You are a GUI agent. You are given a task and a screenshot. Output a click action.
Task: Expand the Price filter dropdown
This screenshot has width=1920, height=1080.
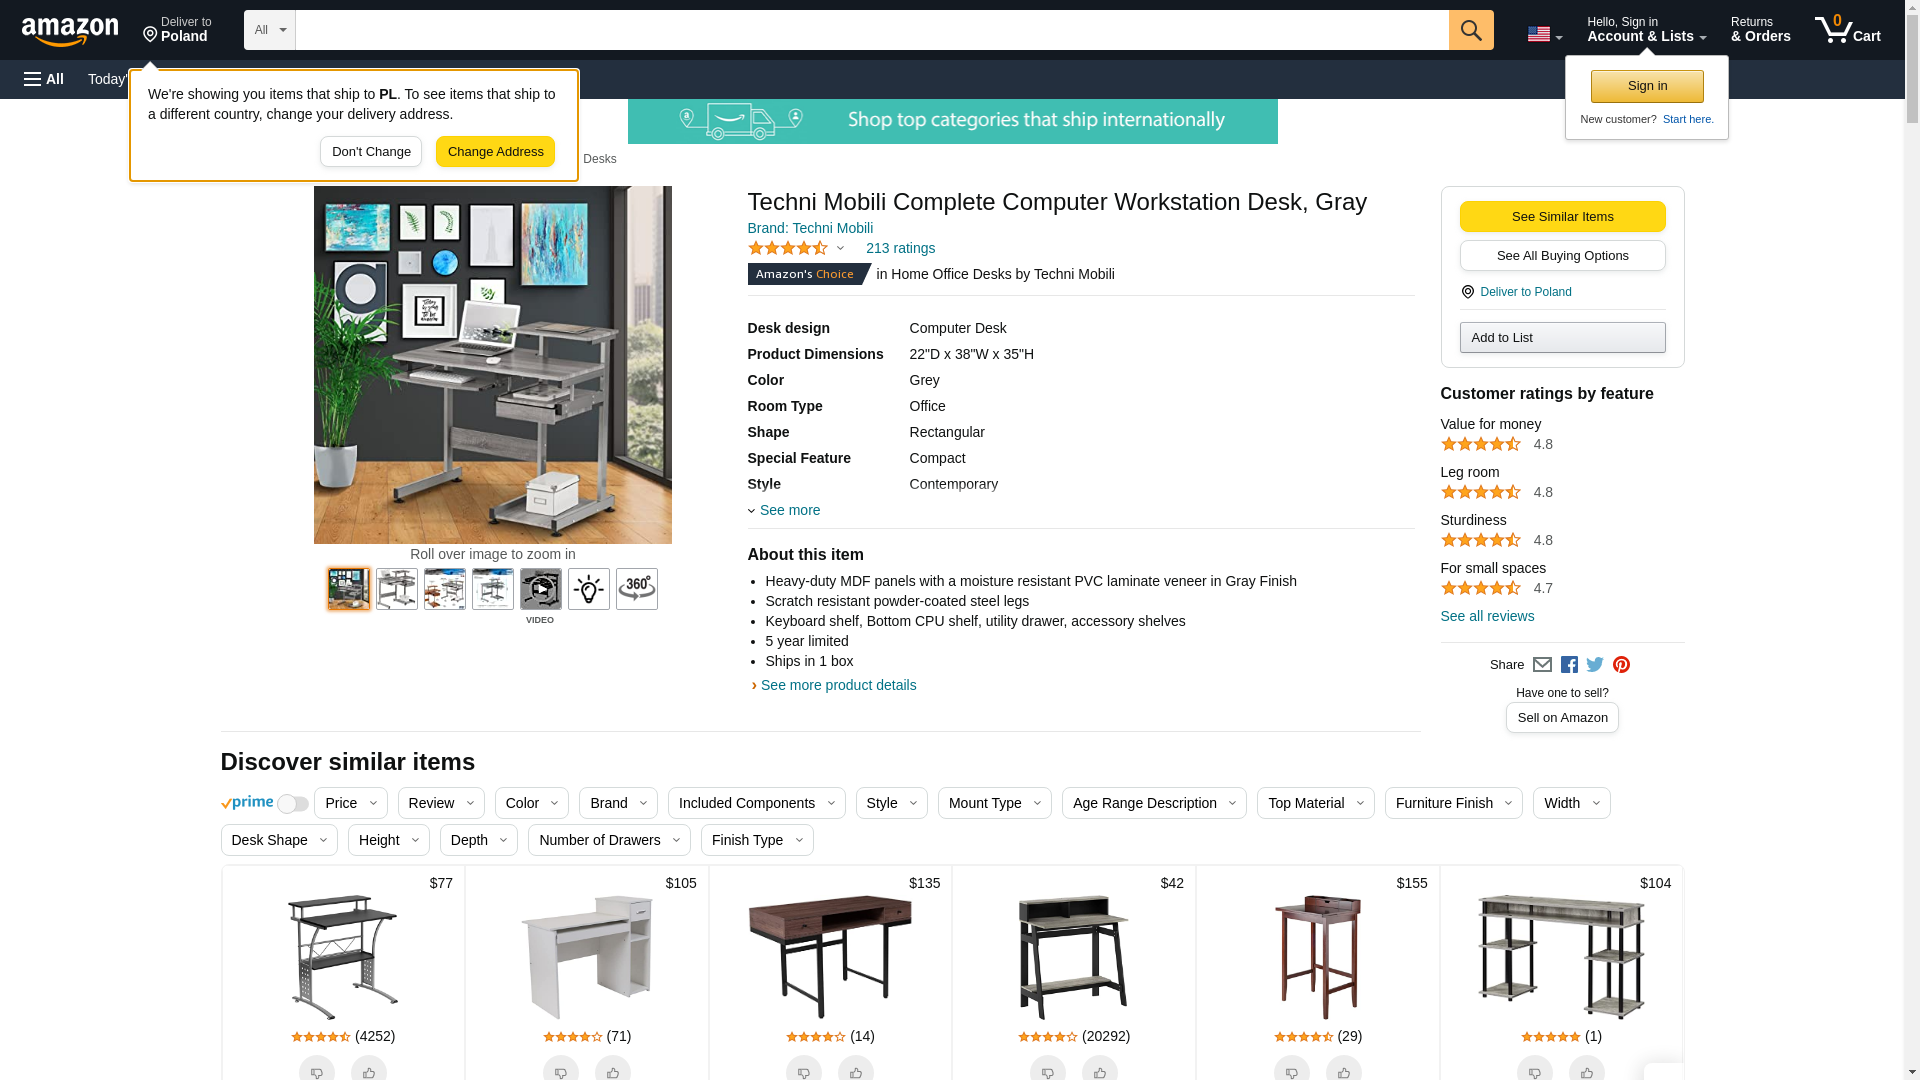pos(351,803)
